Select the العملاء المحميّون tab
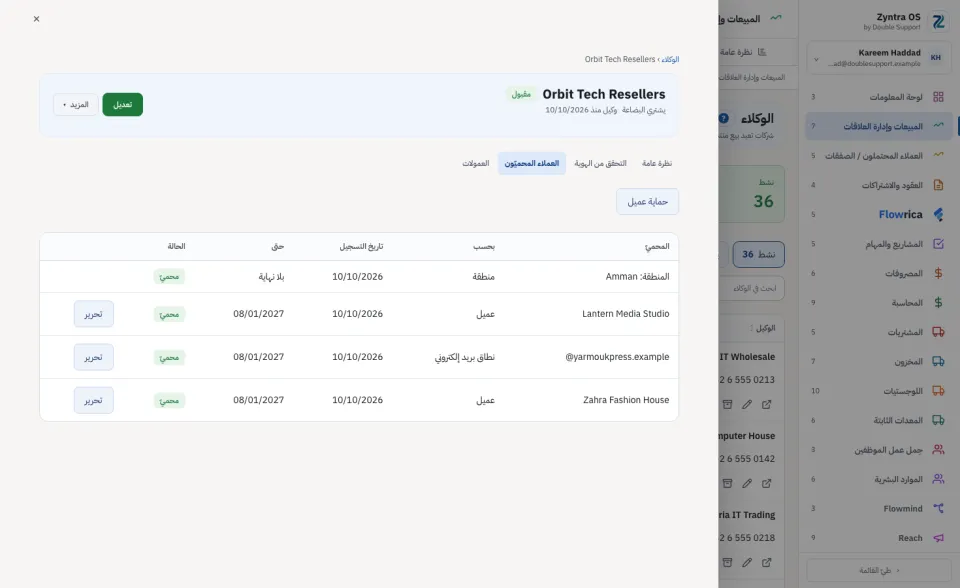 (x=531, y=164)
